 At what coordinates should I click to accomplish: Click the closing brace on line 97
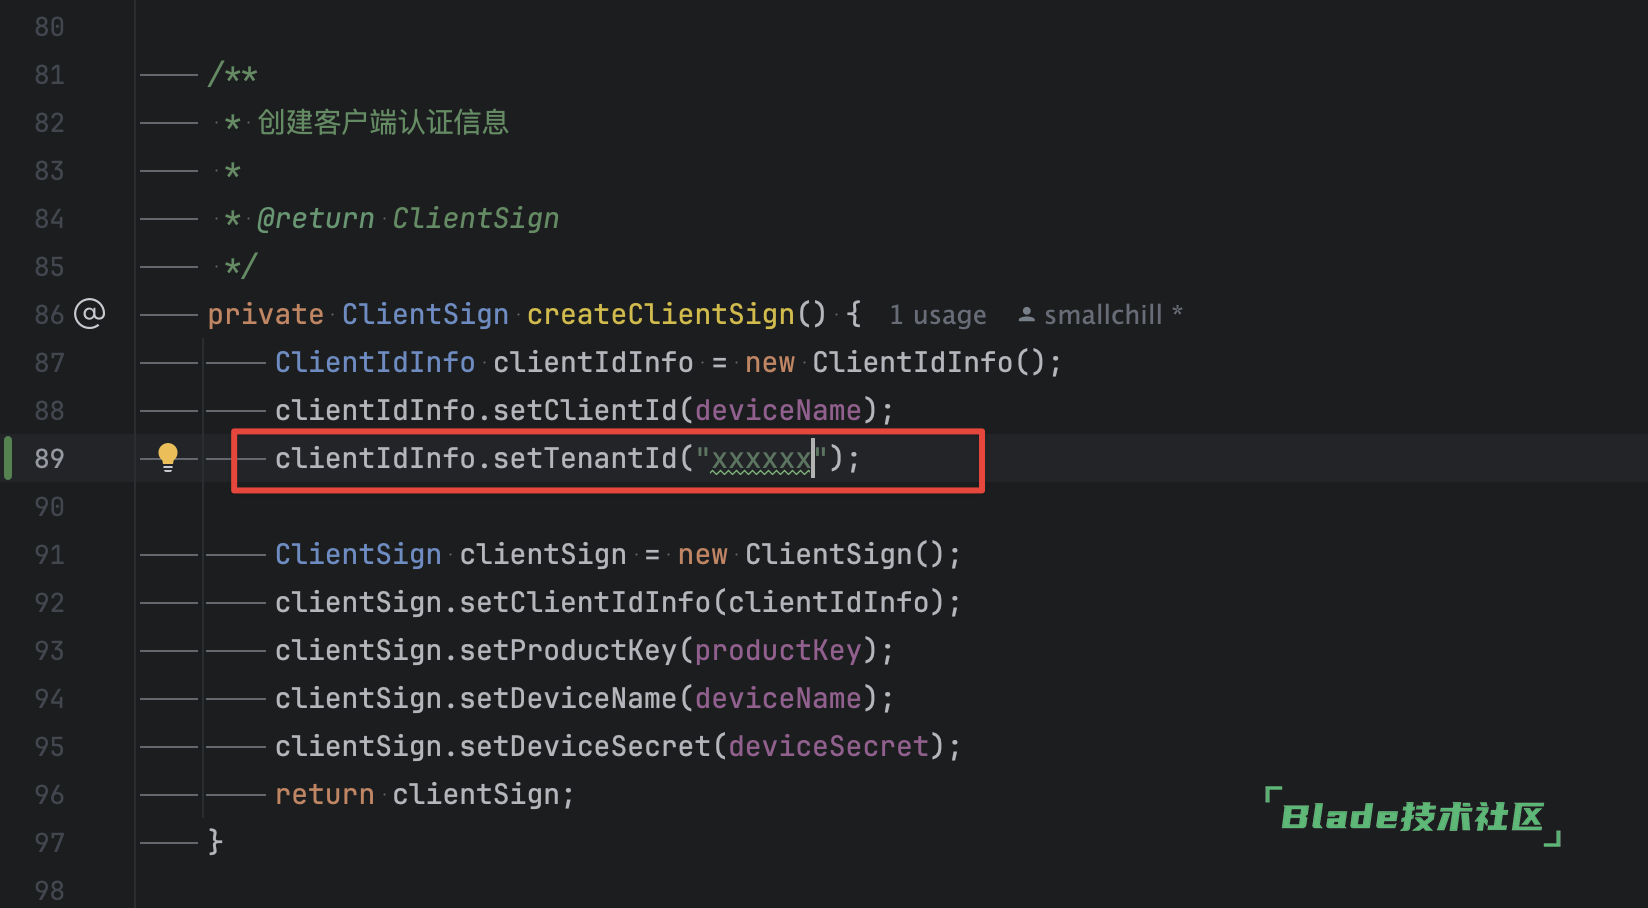click(215, 841)
